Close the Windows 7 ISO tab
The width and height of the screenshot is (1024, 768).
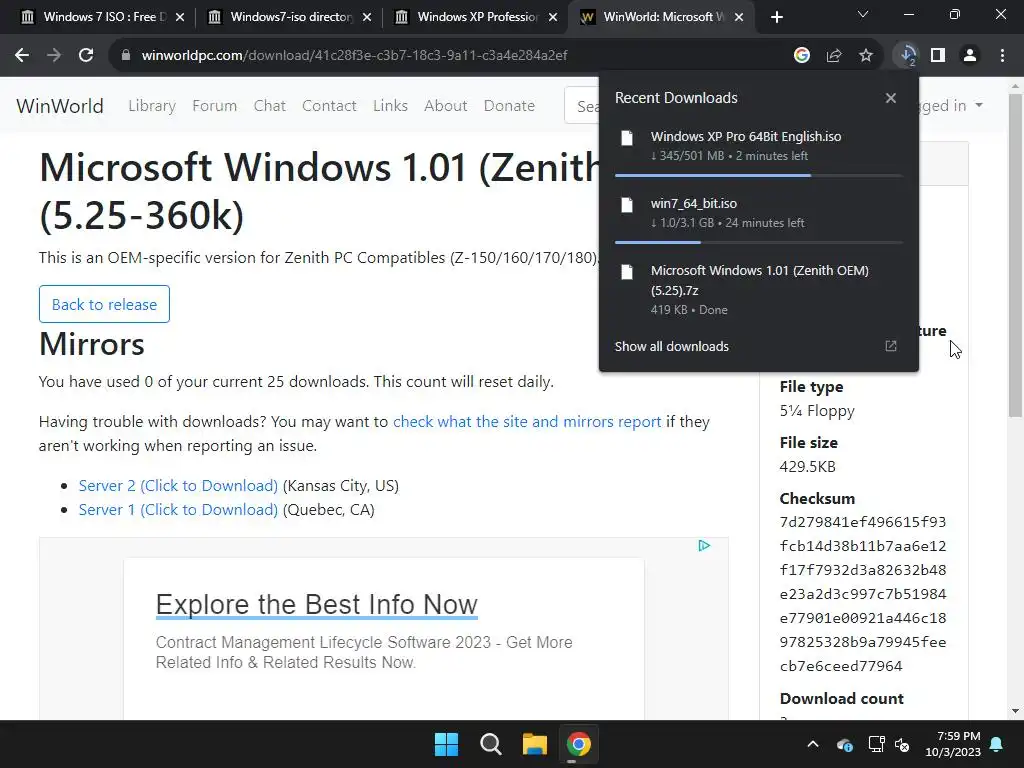(x=180, y=17)
